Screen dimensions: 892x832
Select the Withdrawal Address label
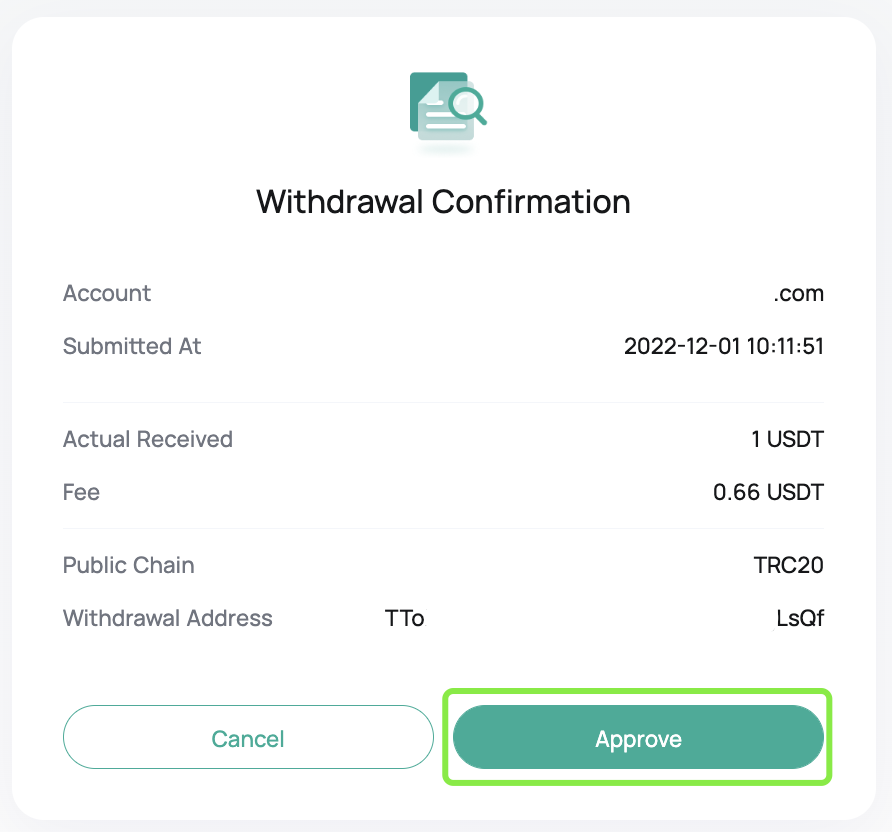[168, 618]
